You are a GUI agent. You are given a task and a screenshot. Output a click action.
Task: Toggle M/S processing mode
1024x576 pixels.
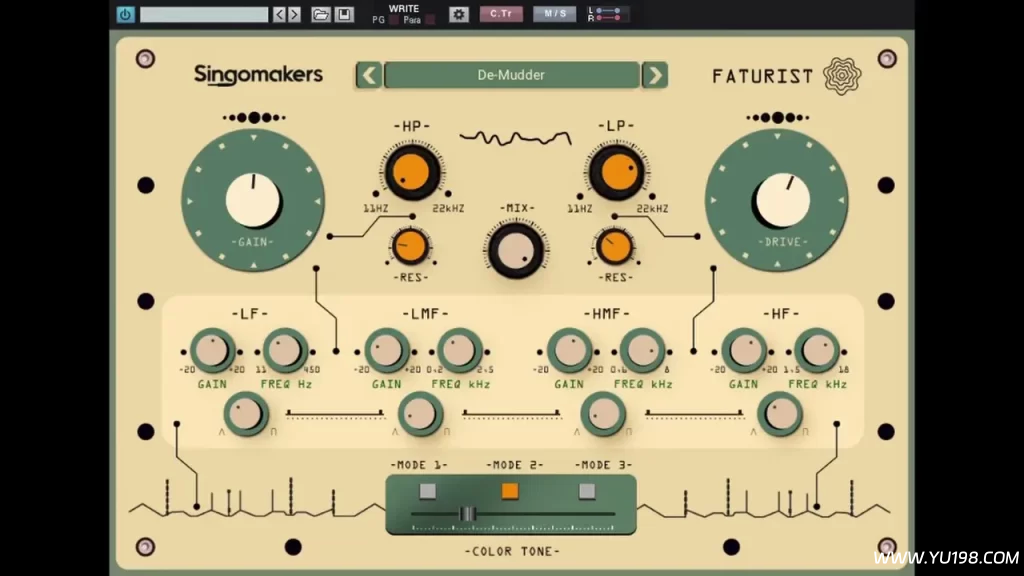point(555,14)
